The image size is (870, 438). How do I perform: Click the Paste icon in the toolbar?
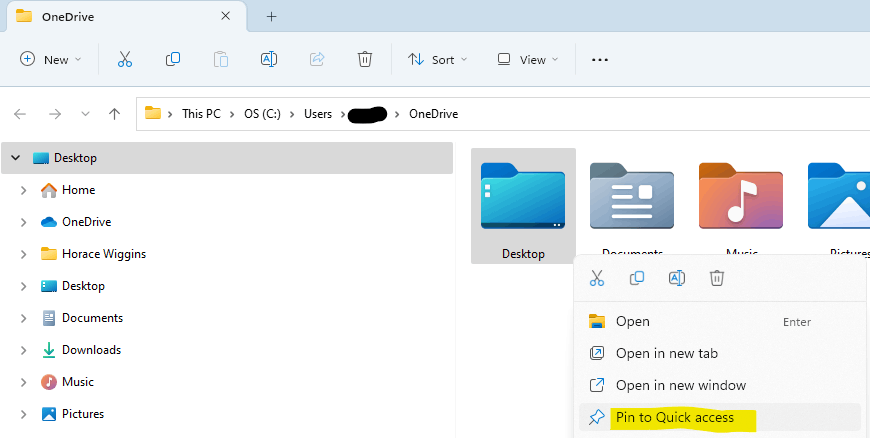point(221,59)
